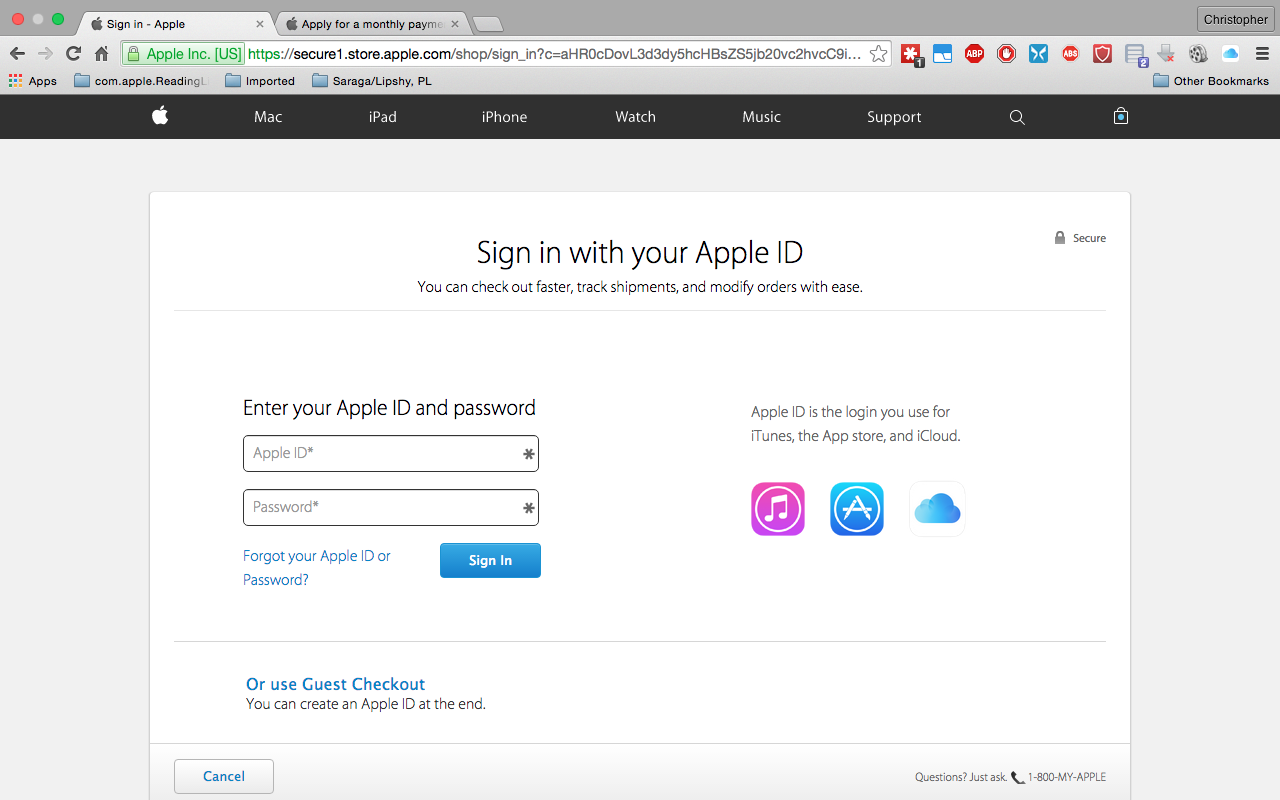
Task: Open the Christopher profile menu
Action: click(1235, 19)
